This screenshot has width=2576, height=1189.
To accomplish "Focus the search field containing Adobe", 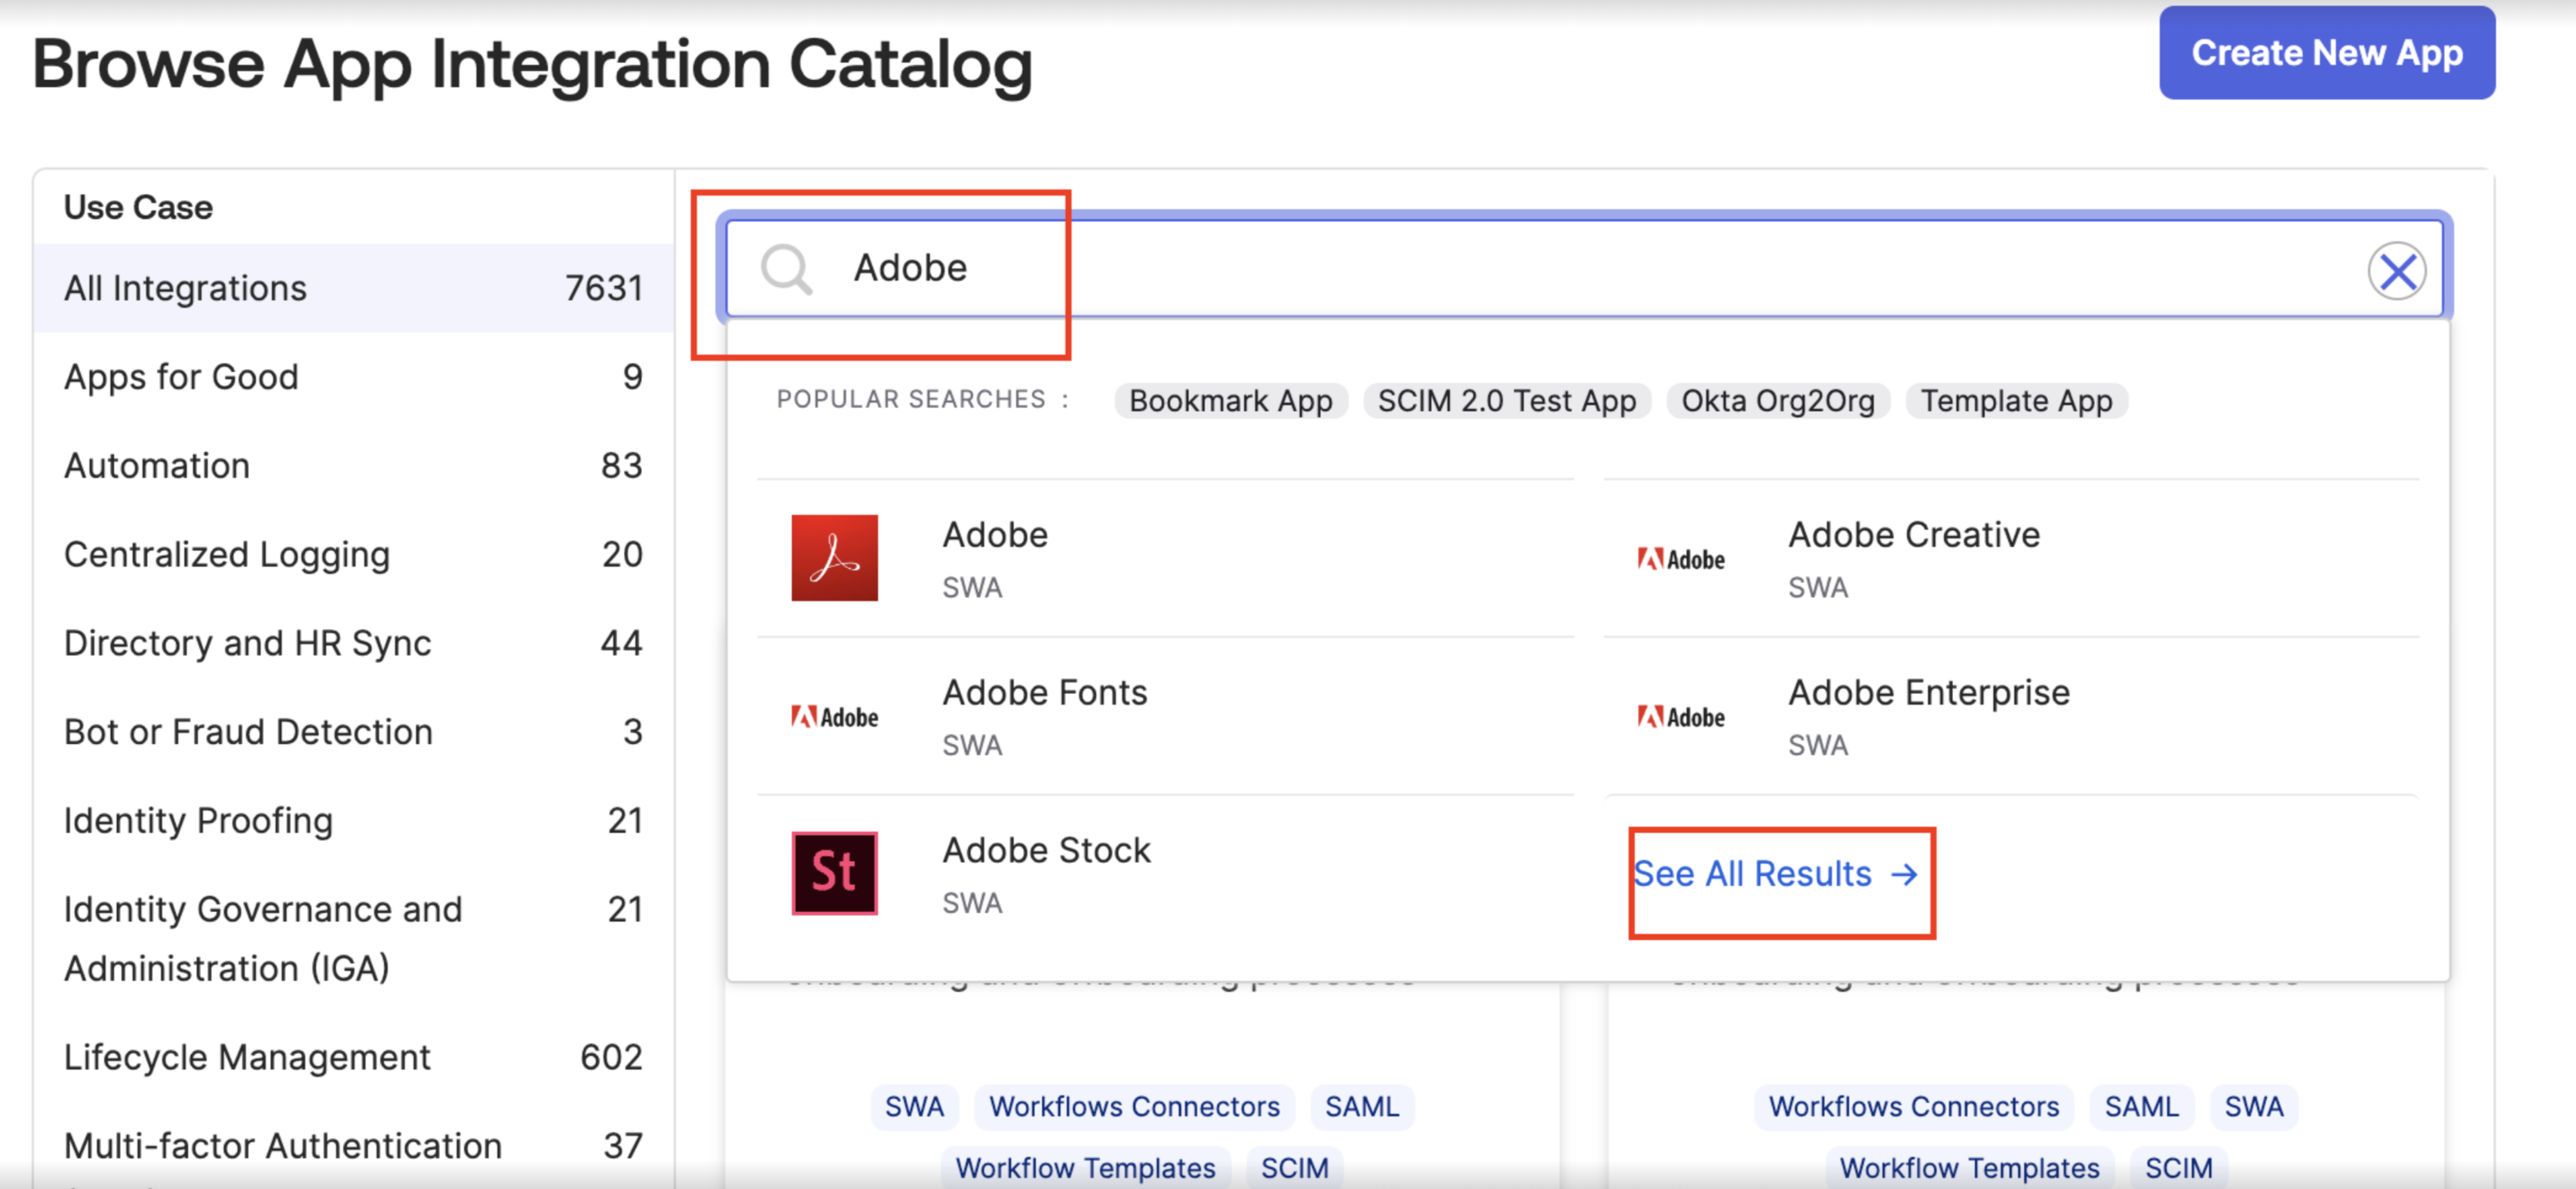I will click(1584, 269).
